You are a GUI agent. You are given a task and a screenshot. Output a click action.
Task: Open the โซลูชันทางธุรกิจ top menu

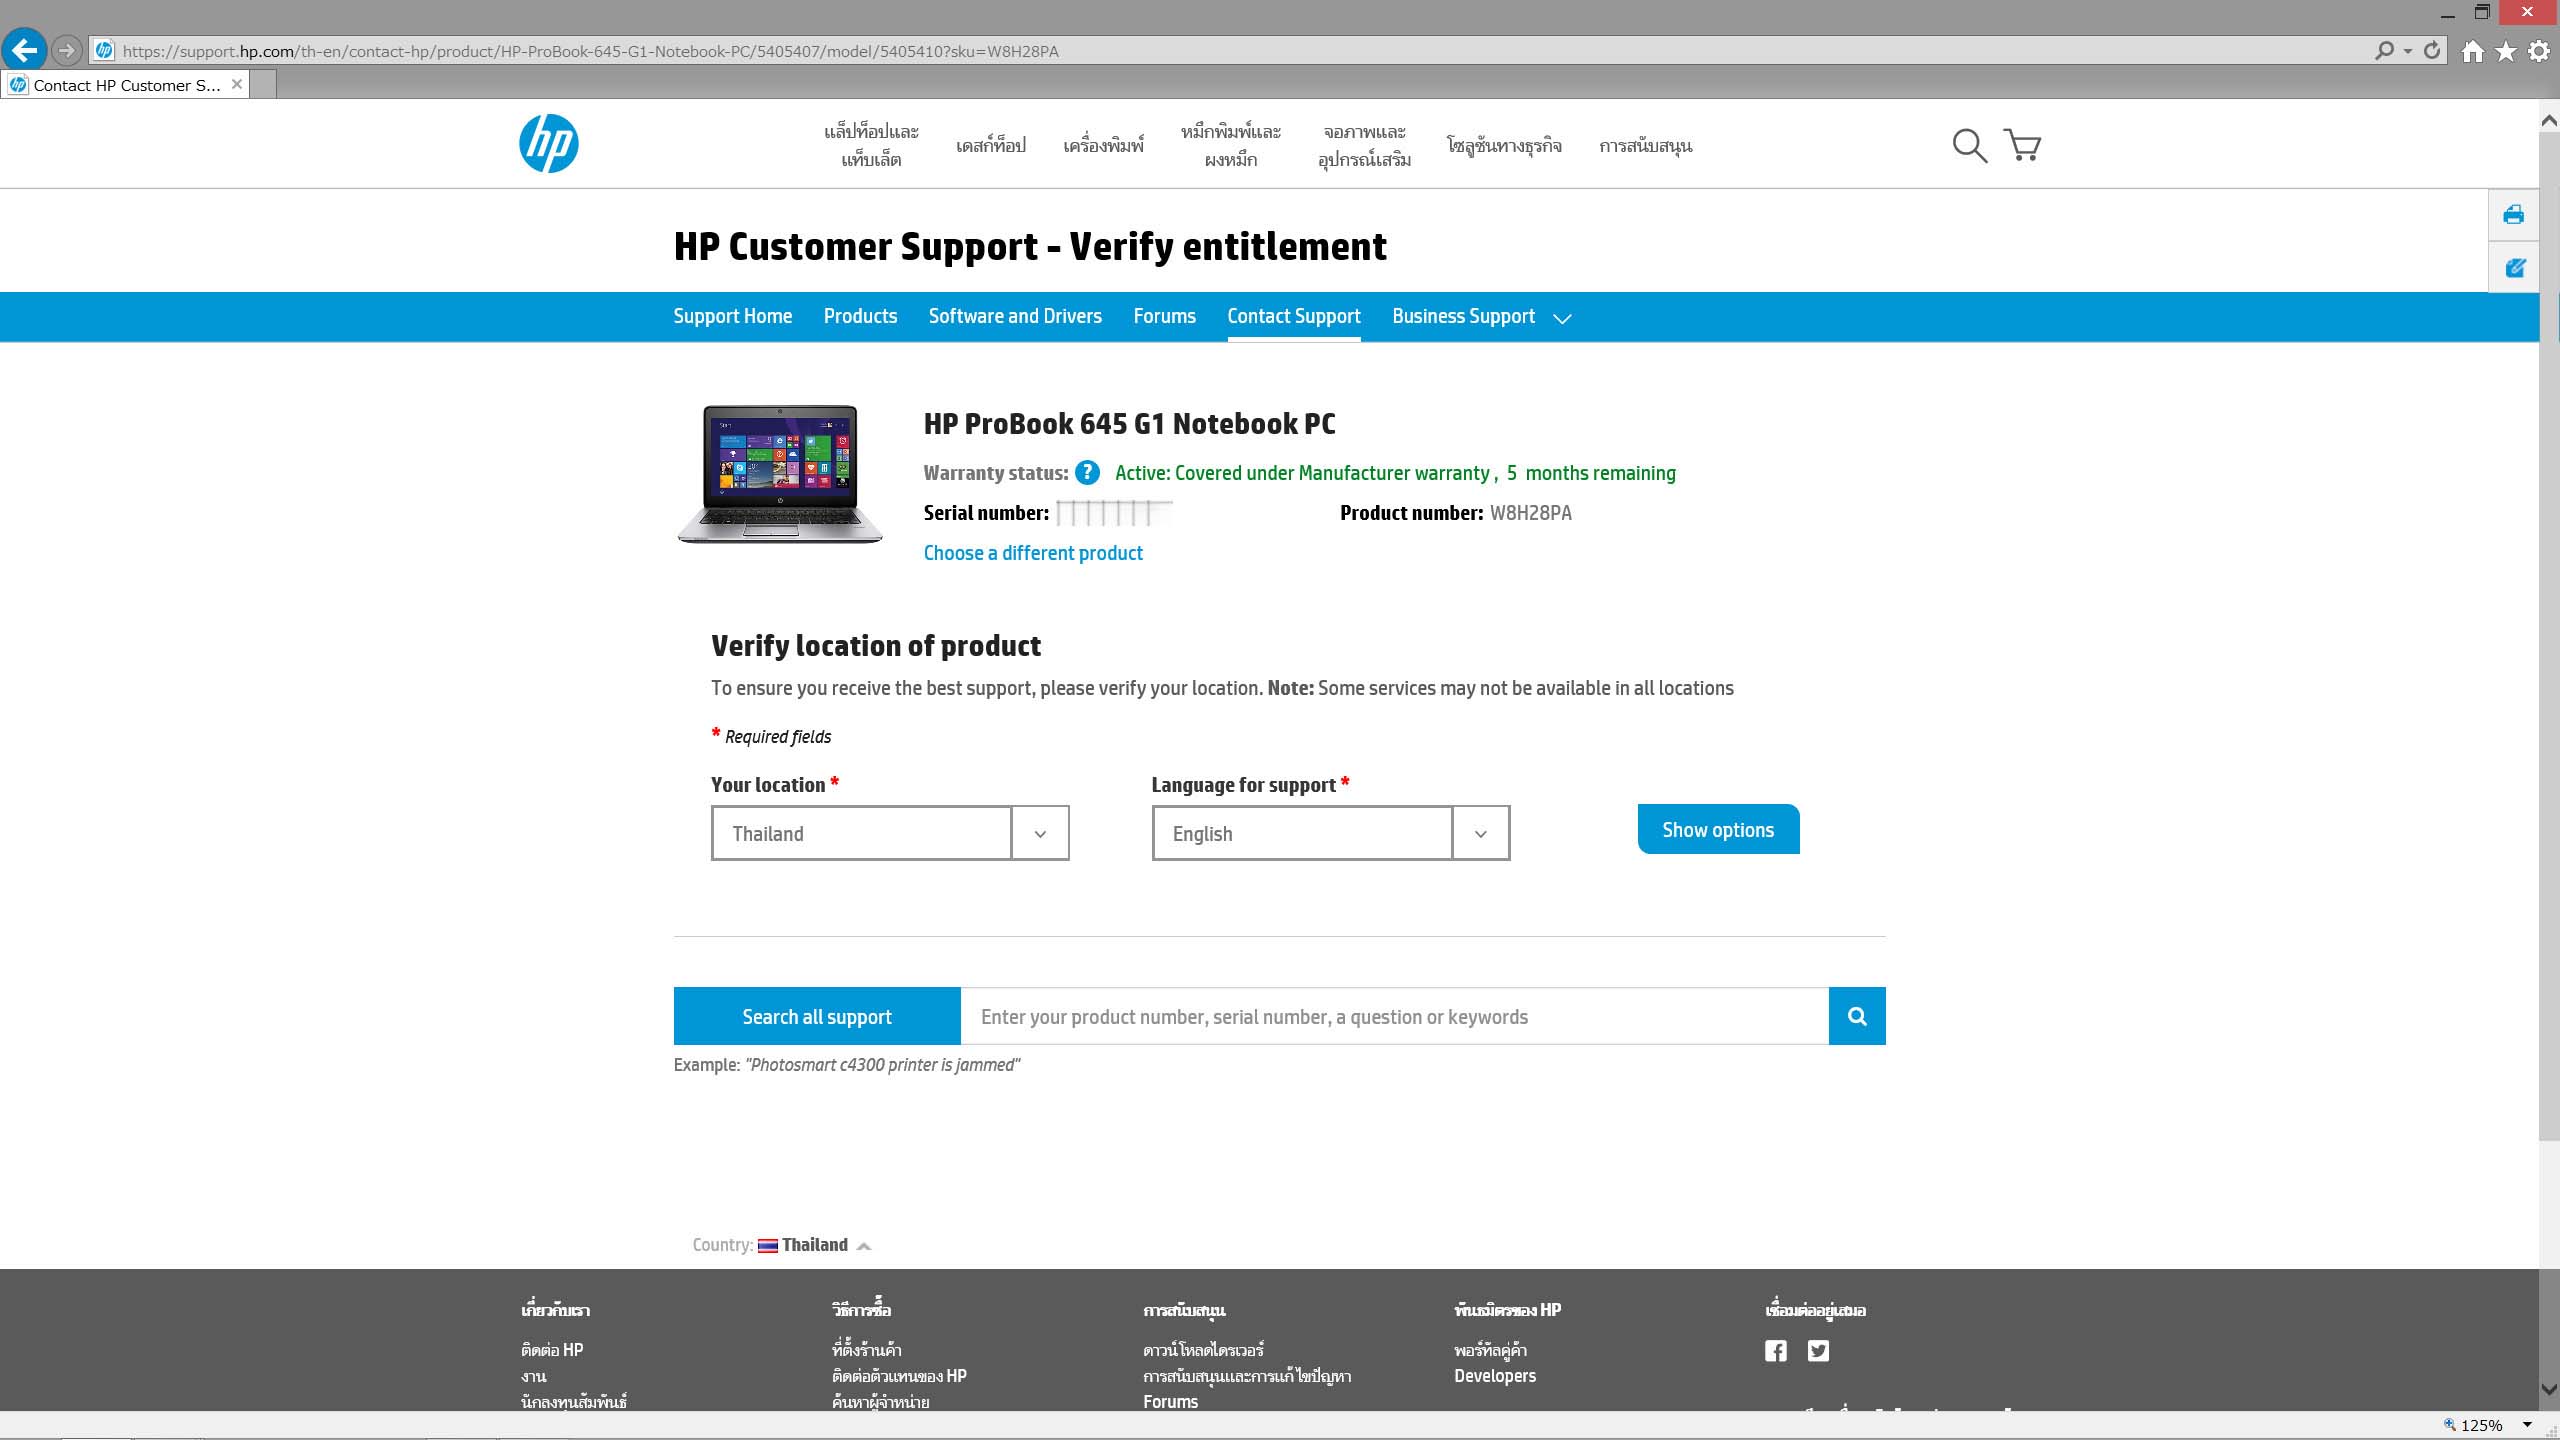click(1504, 146)
